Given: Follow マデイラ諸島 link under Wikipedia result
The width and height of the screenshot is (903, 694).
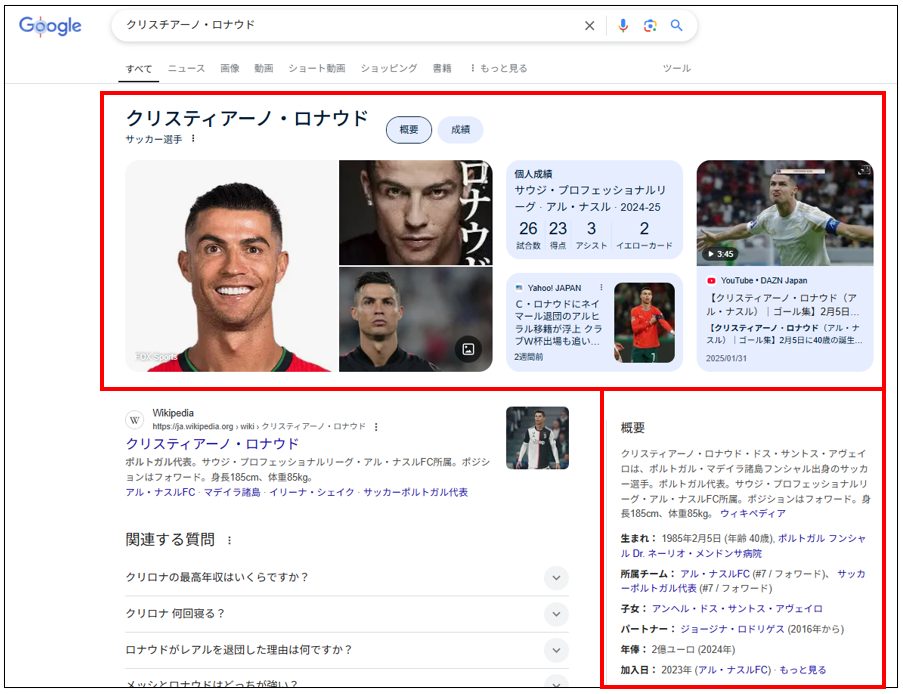Looking at the screenshot, I should pyautogui.click(x=232, y=492).
